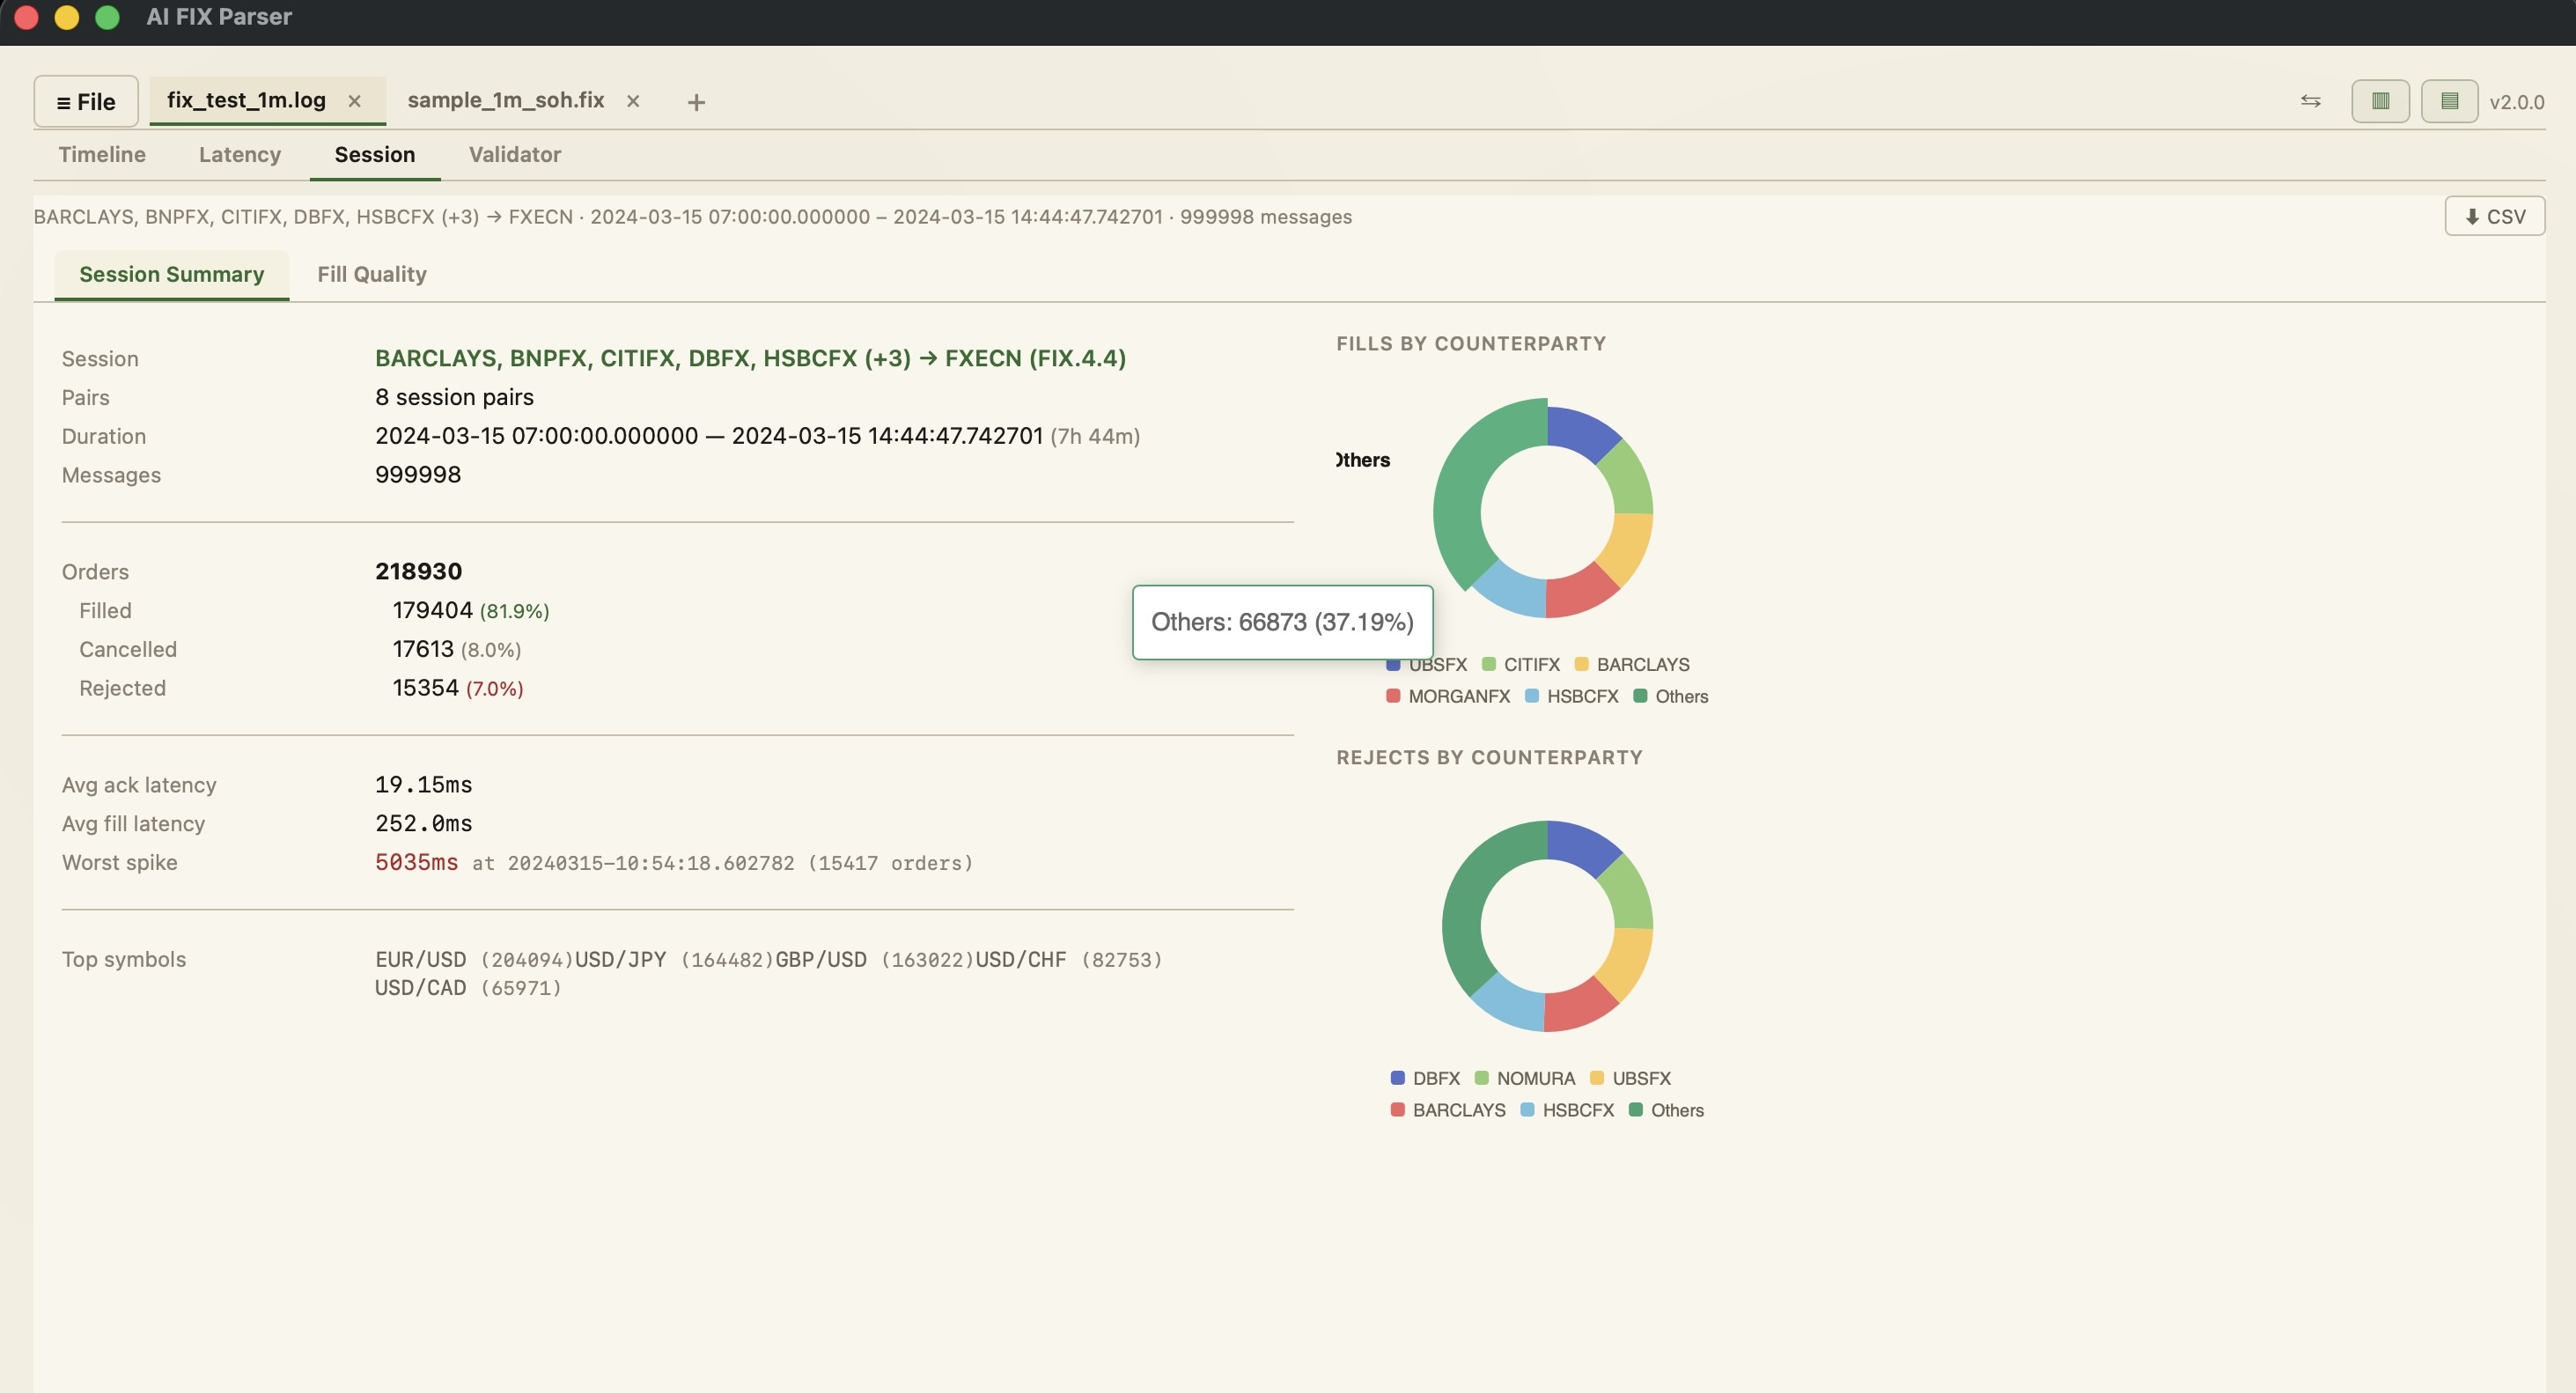The height and width of the screenshot is (1393, 2576).
Task: Toggle the DBFX legend entry
Action: [x=1425, y=1078]
